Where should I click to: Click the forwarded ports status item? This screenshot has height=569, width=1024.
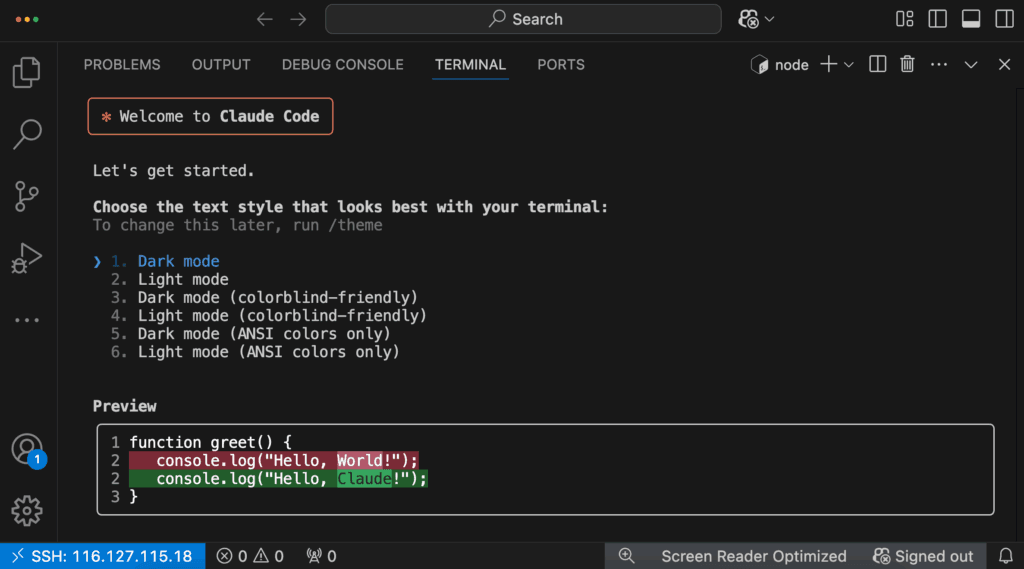(321, 556)
